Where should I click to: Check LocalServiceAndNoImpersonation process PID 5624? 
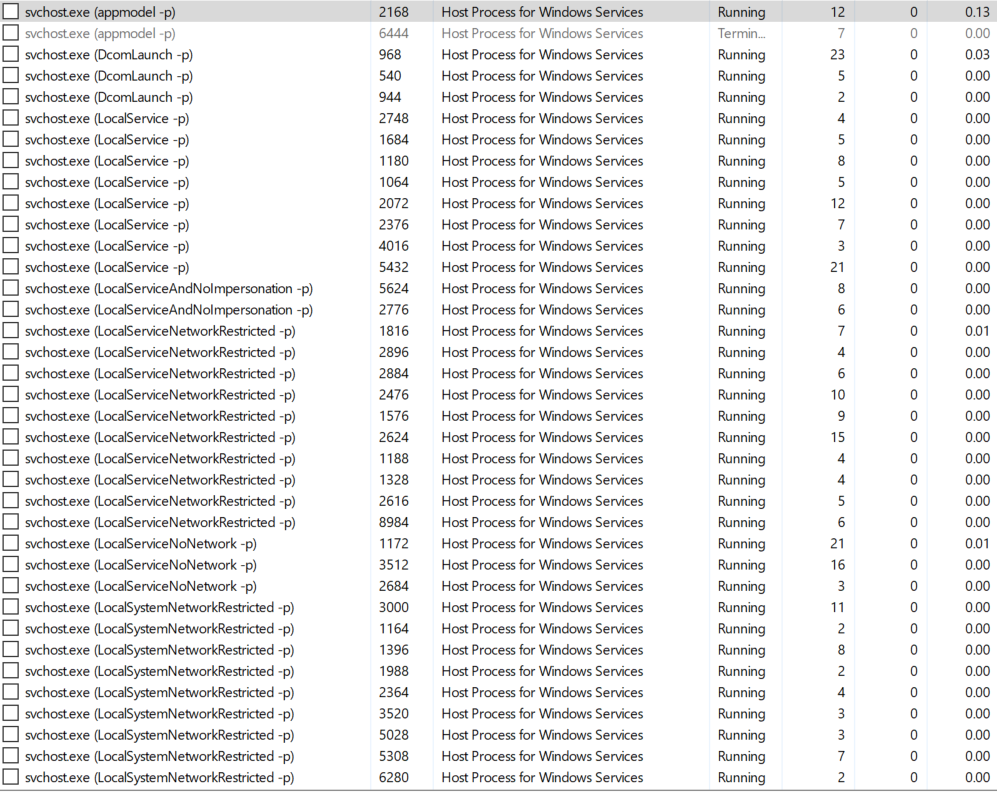pyautogui.click(x=10, y=288)
